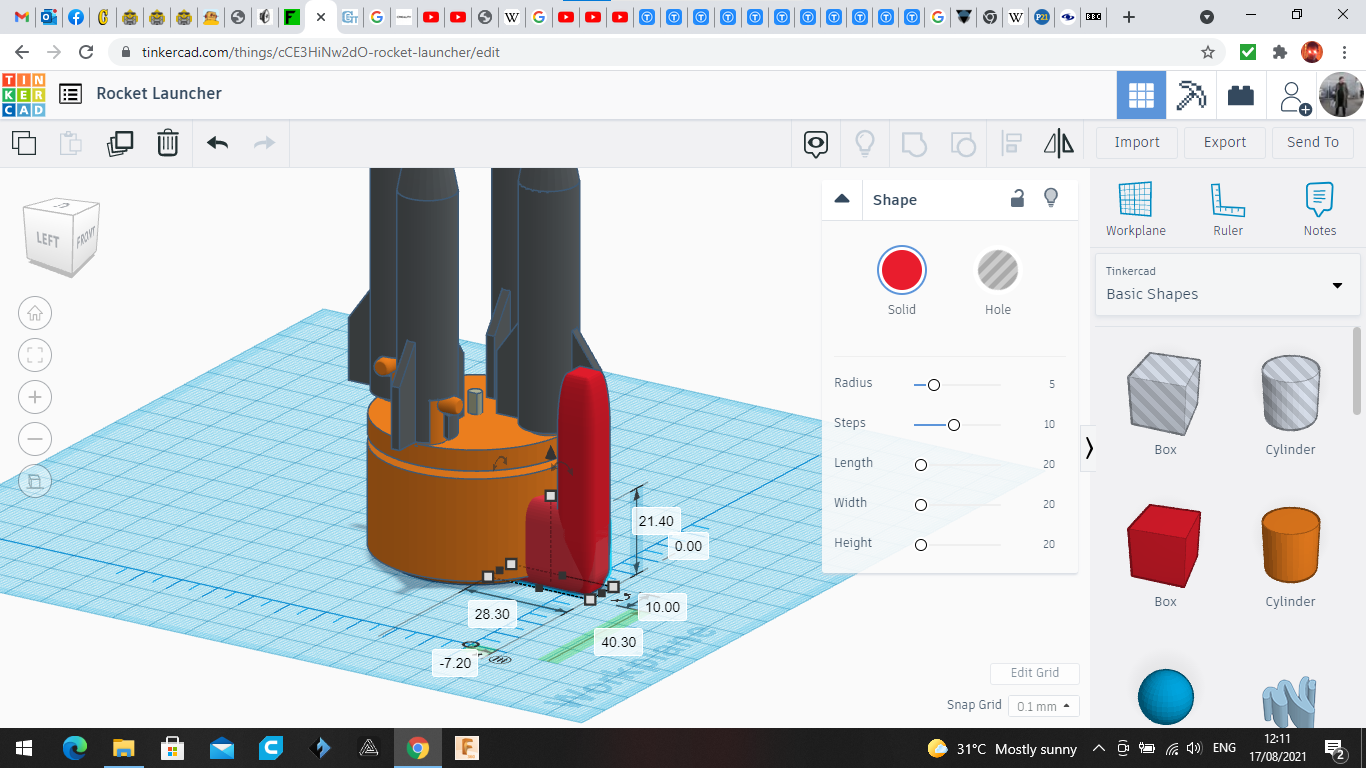Collapse the Shape panel
1366x768 pixels.
(x=842, y=199)
